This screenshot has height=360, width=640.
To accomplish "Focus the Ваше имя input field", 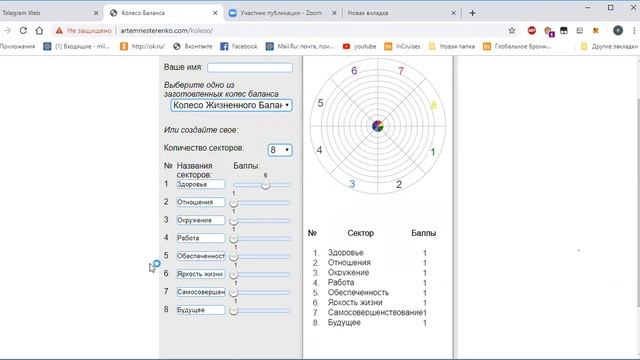I will [x=250, y=67].
